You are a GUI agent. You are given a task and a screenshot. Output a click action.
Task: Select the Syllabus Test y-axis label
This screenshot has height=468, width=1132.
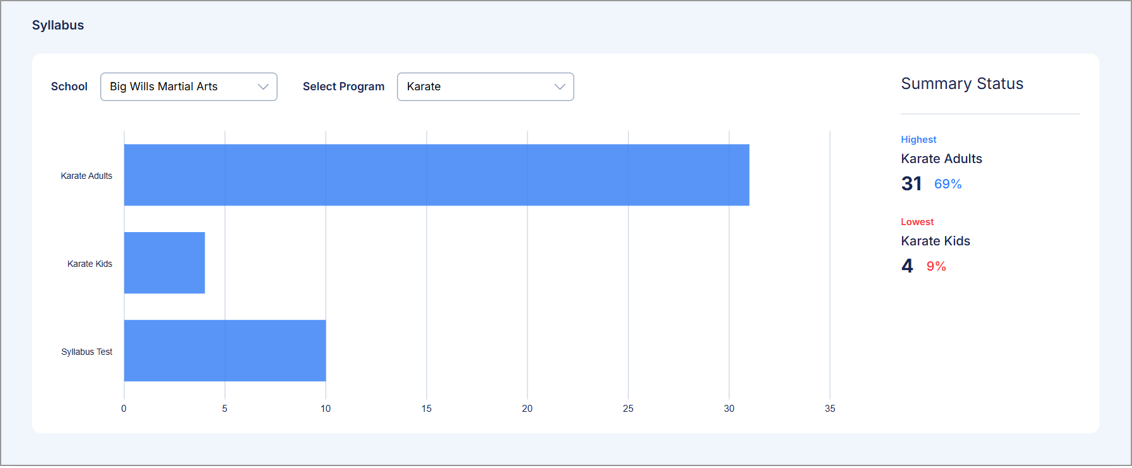[86, 352]
